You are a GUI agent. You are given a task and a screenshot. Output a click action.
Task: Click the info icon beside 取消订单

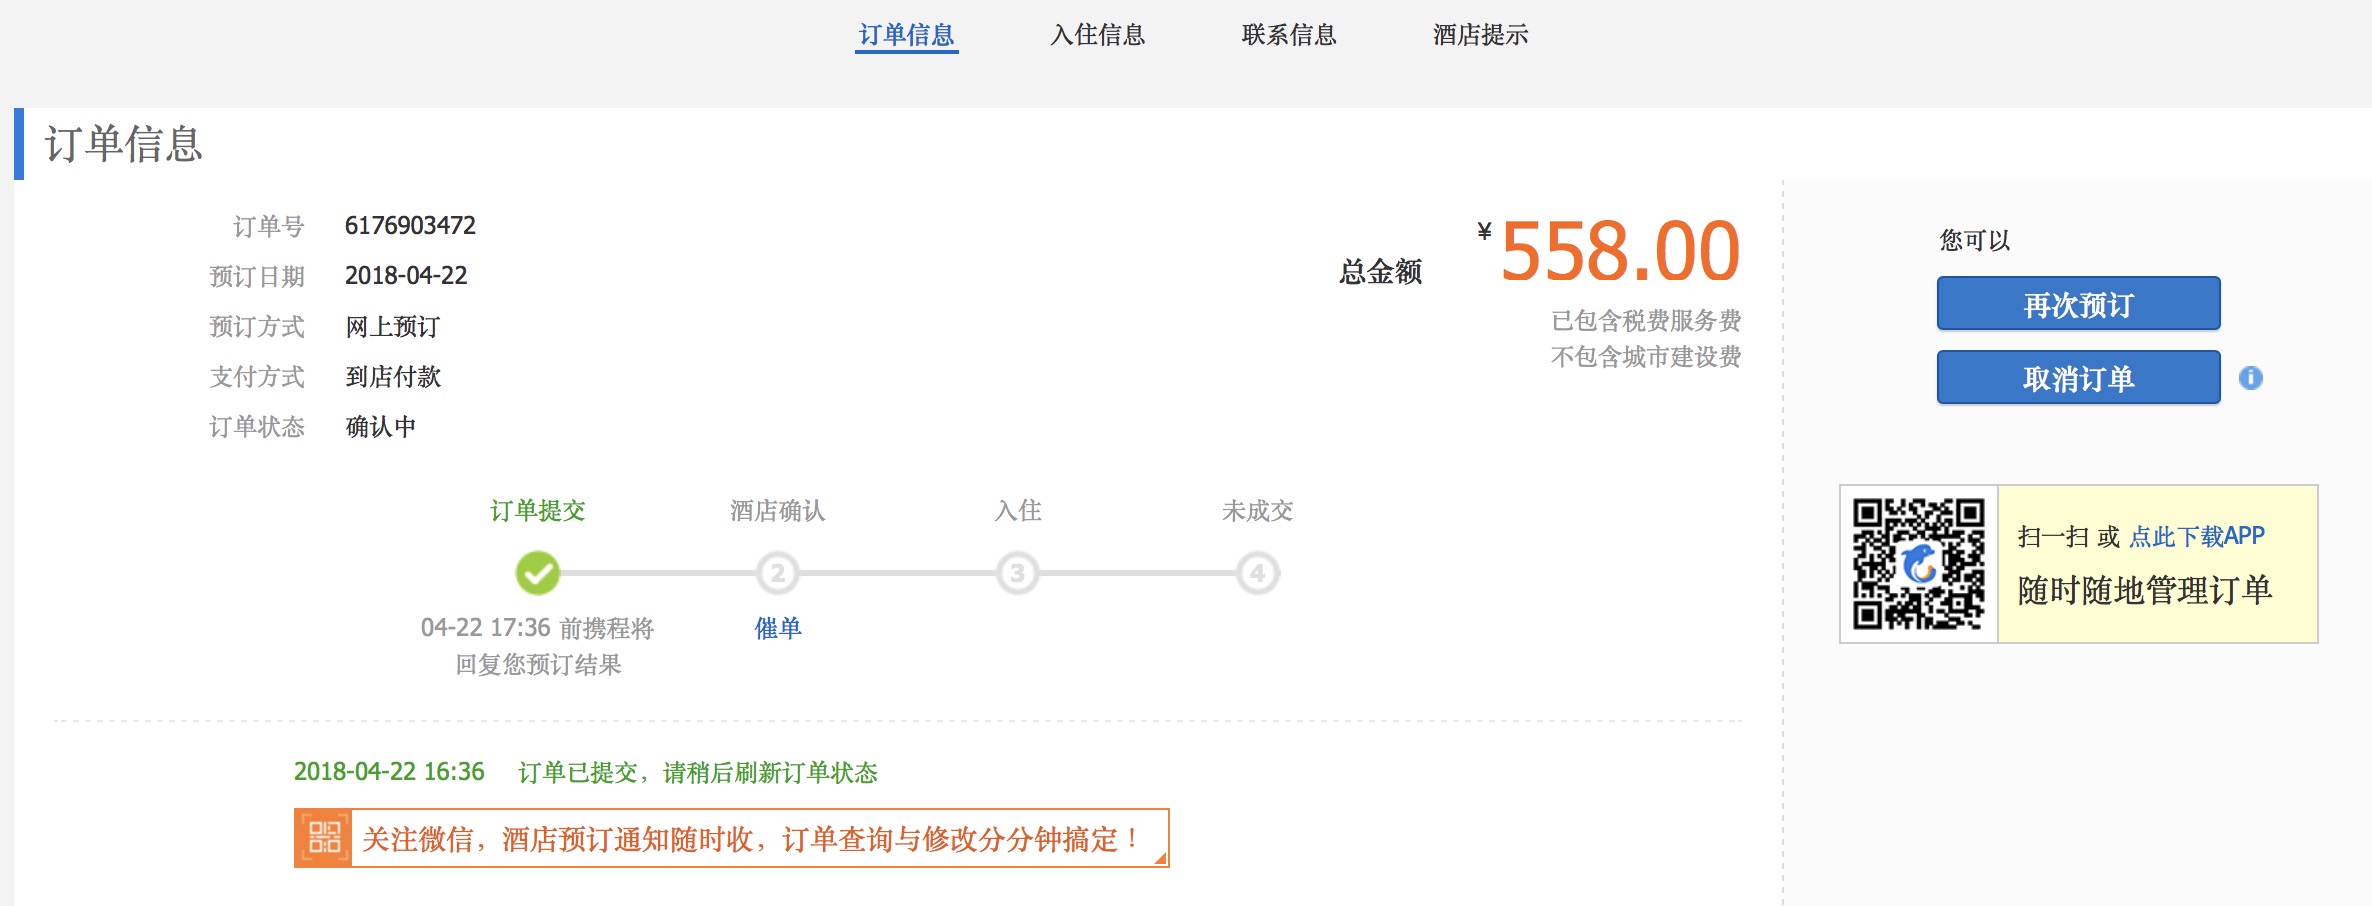2250,378
